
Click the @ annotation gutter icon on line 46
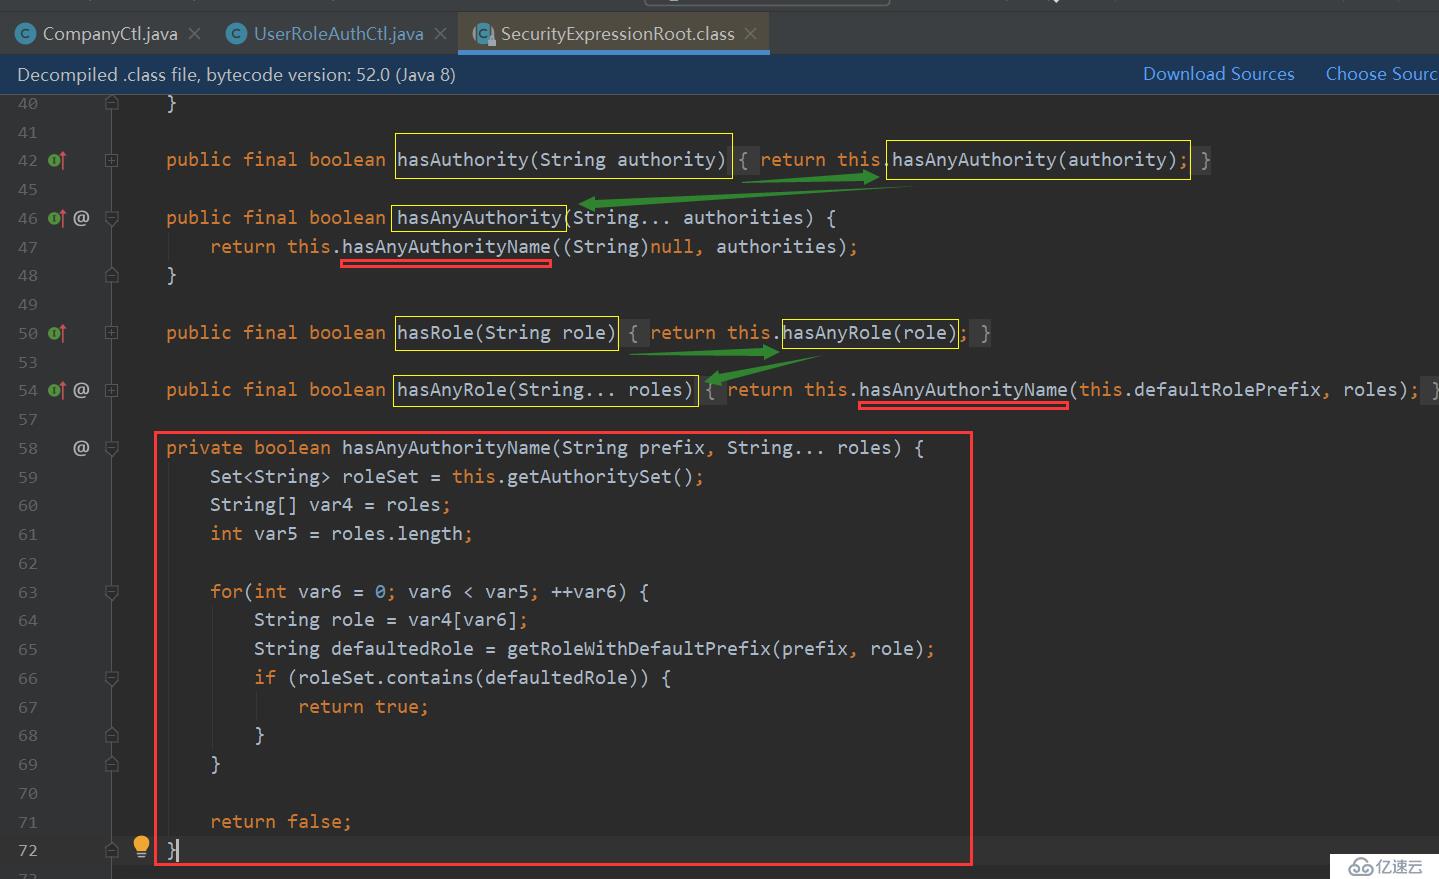pyautogui.click(x=81, y=217)
